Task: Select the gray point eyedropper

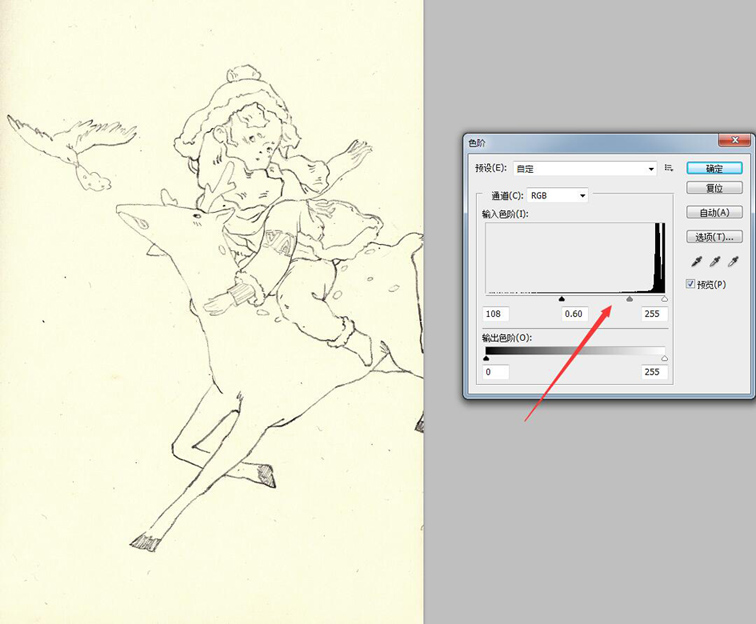Action: tap(715, 261)
